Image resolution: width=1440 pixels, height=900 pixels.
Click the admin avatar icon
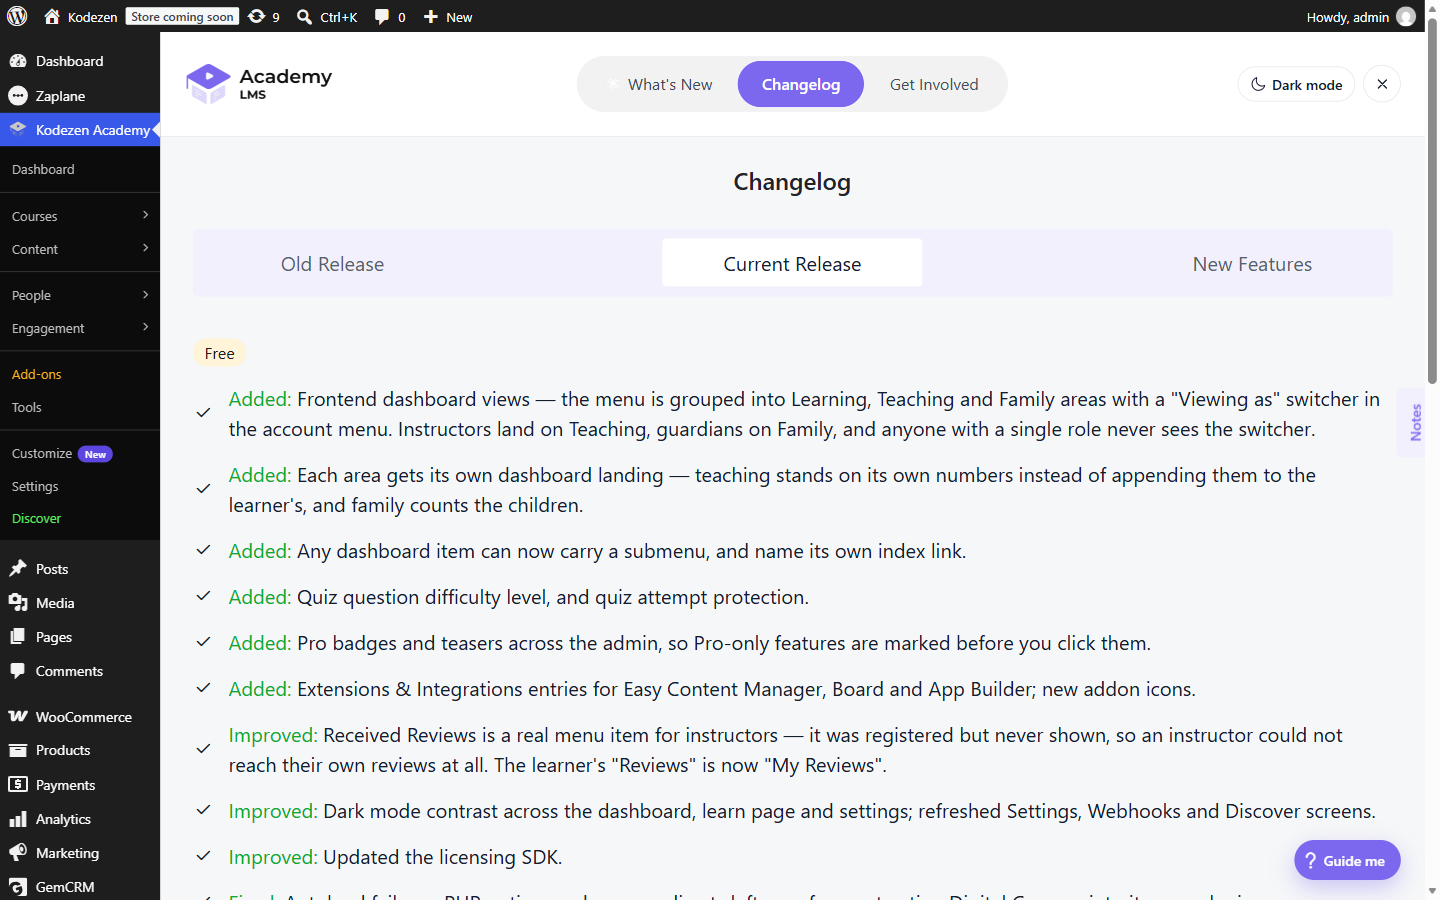[x=1406, y=16]
